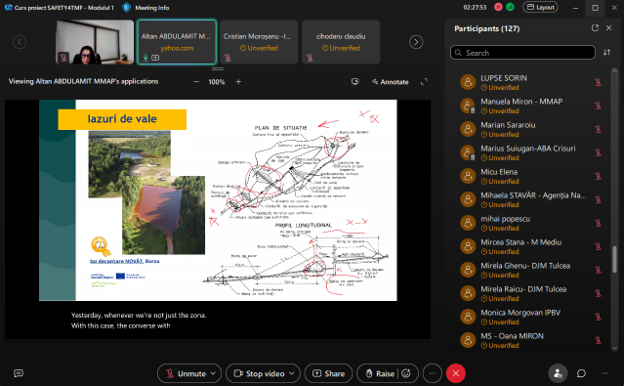Open the Annotate tool
The height and width of the screenshot is (386, 624).
[x=390, y=82]
